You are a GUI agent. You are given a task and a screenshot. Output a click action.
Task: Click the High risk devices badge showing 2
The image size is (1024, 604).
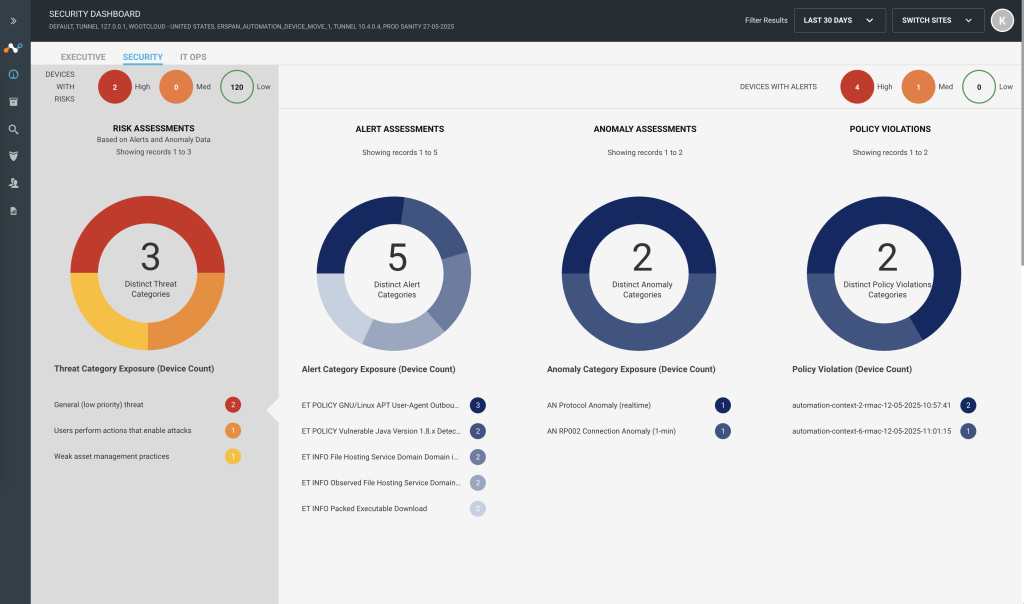tap(115, 87)
